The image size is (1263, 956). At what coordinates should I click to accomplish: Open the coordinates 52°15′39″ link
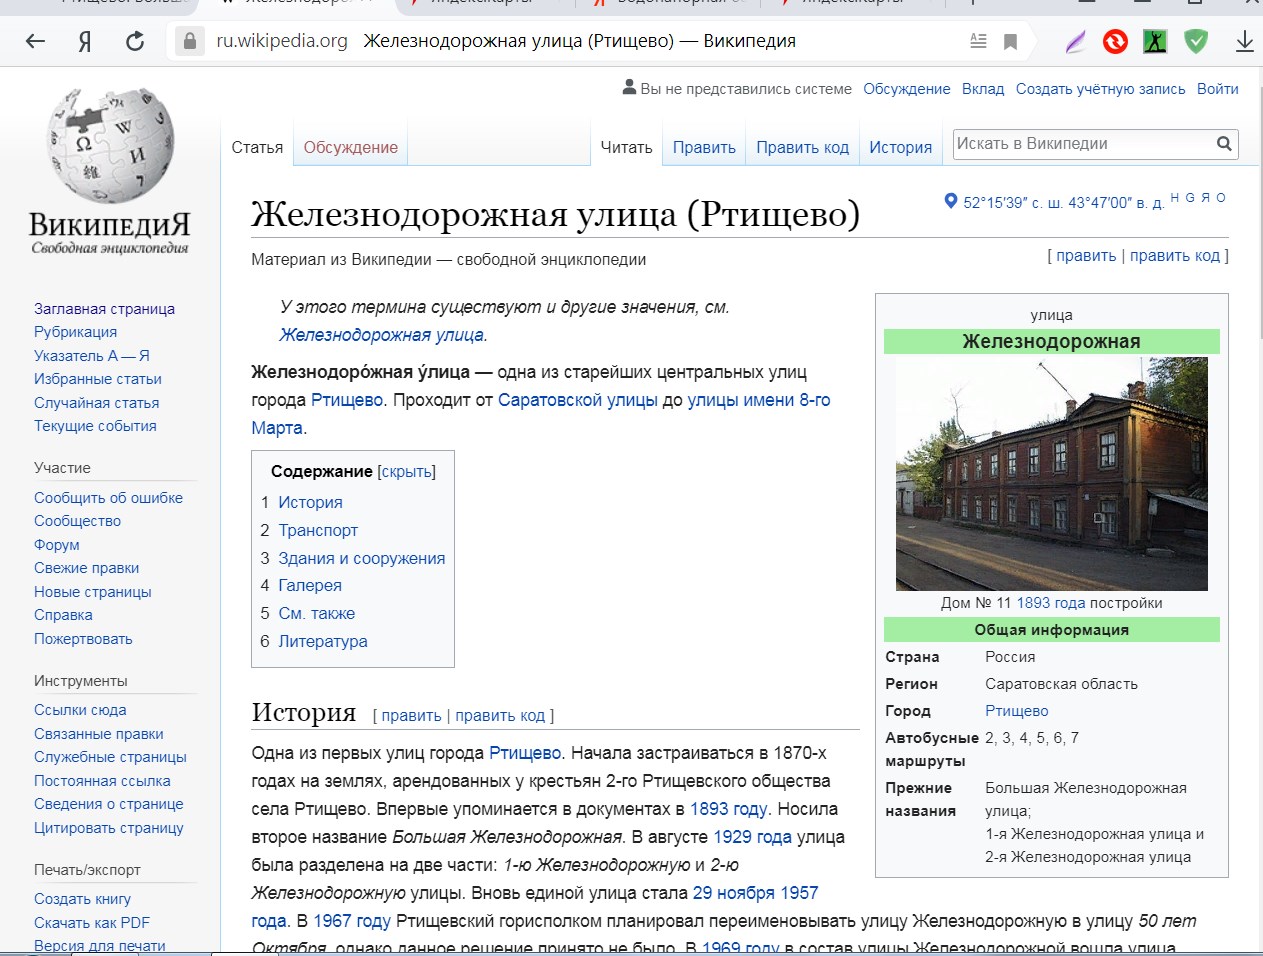pos(1063,202)
